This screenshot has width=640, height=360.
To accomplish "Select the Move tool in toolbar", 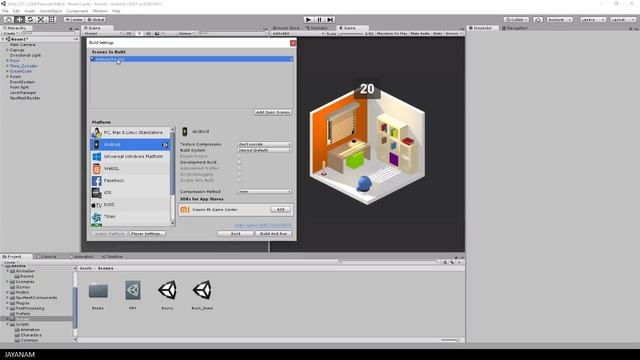I will tap(19, 20).
